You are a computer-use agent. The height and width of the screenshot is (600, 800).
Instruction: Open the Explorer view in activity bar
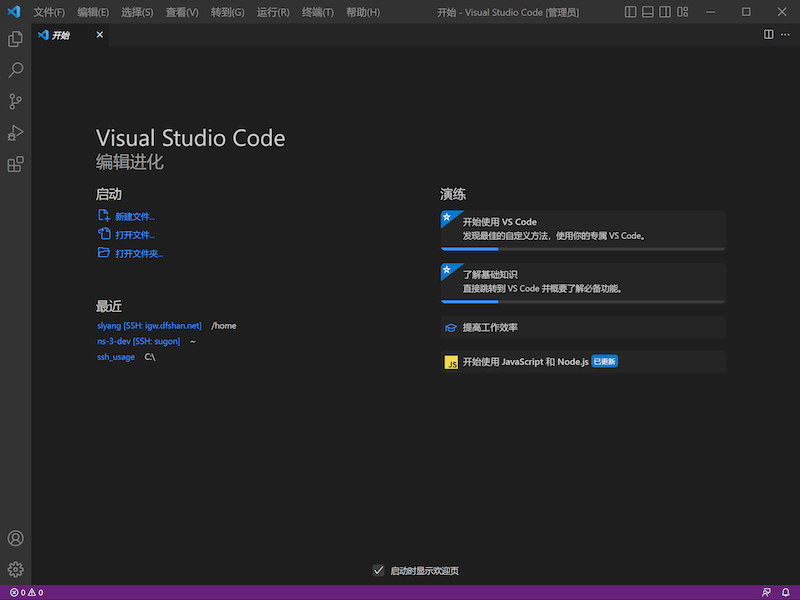[15, 39]
